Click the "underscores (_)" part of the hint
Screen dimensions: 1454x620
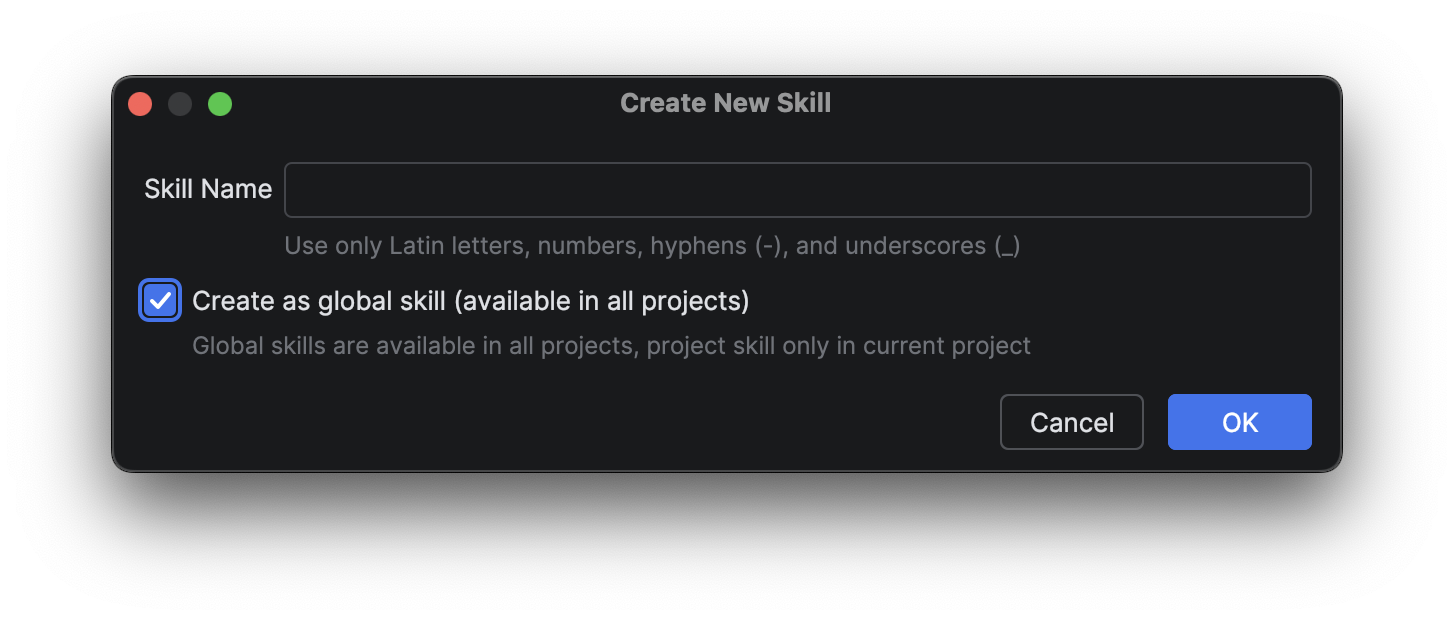point(932,246)
